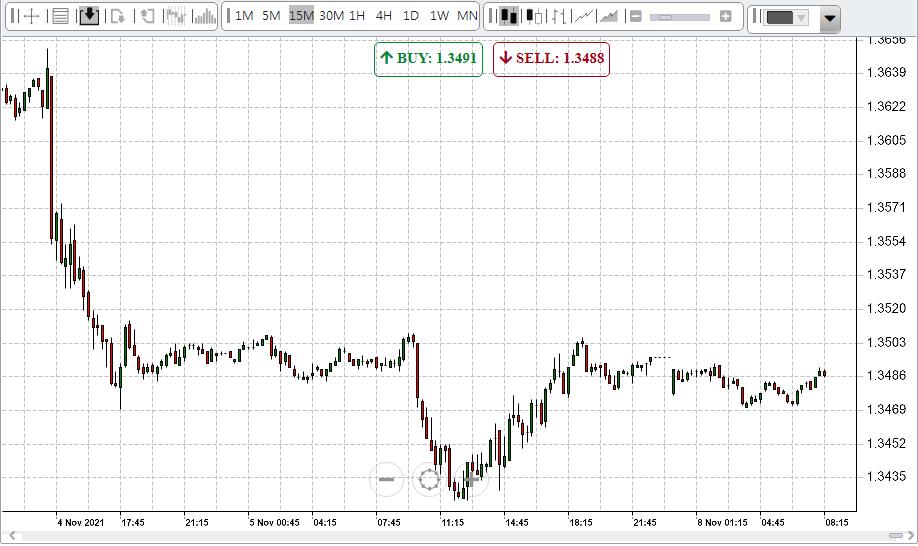
Task: Select the active 15M timeframe
Action: click(302, 16)
